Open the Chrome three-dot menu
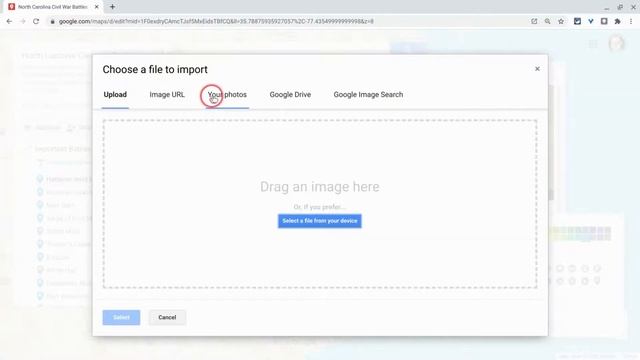The height and width of the screenshot is (360, 640). tap(631, 21)
